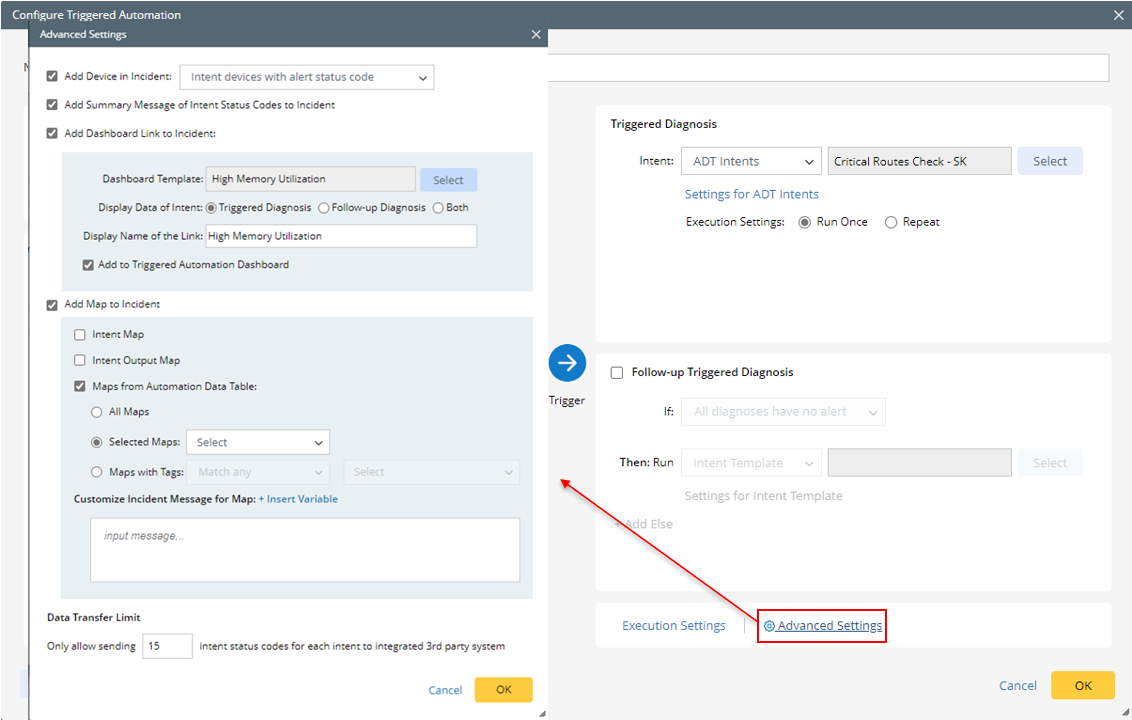Choose the All Maps radio option

(96, 412)
